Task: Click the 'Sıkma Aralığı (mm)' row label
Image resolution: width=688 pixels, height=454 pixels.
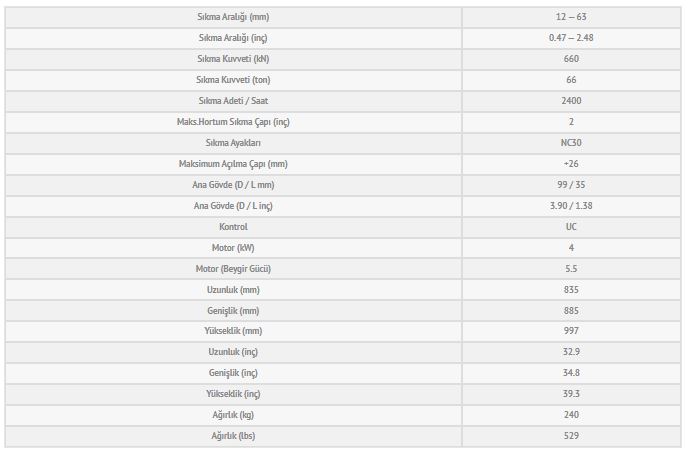Action: tap(233, 17)
